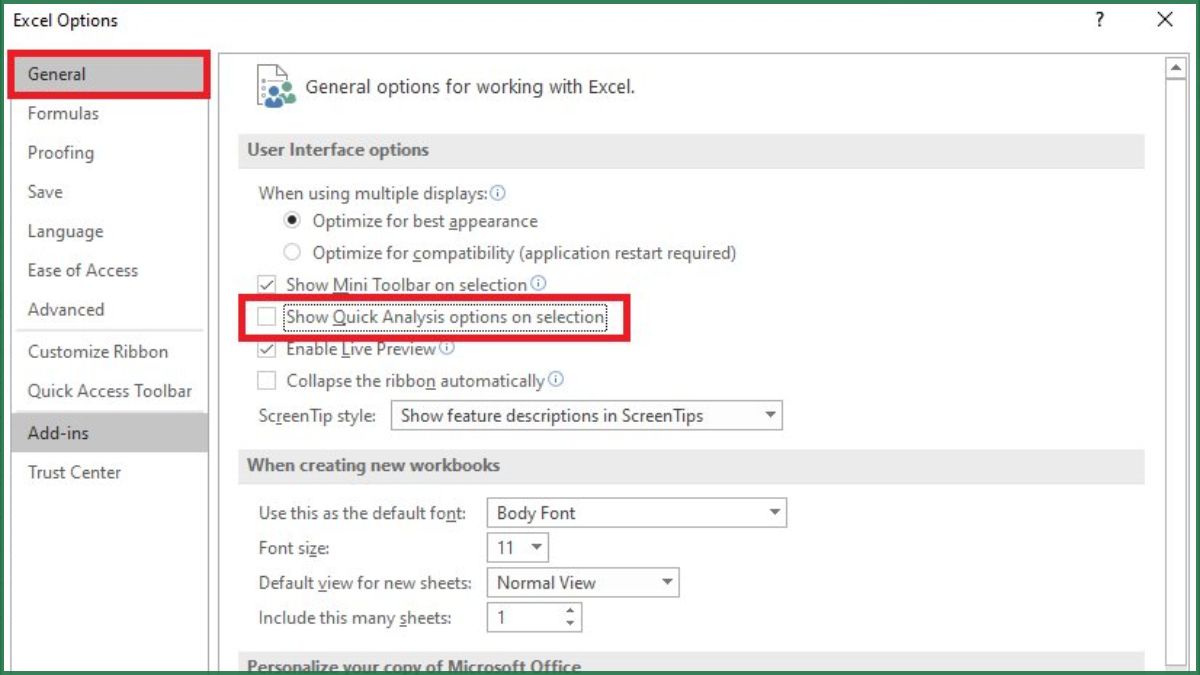Toggle Show Mini Toolbar on selection
The width and height of the screenshot is (1200, 675).
tap(267, 285)
